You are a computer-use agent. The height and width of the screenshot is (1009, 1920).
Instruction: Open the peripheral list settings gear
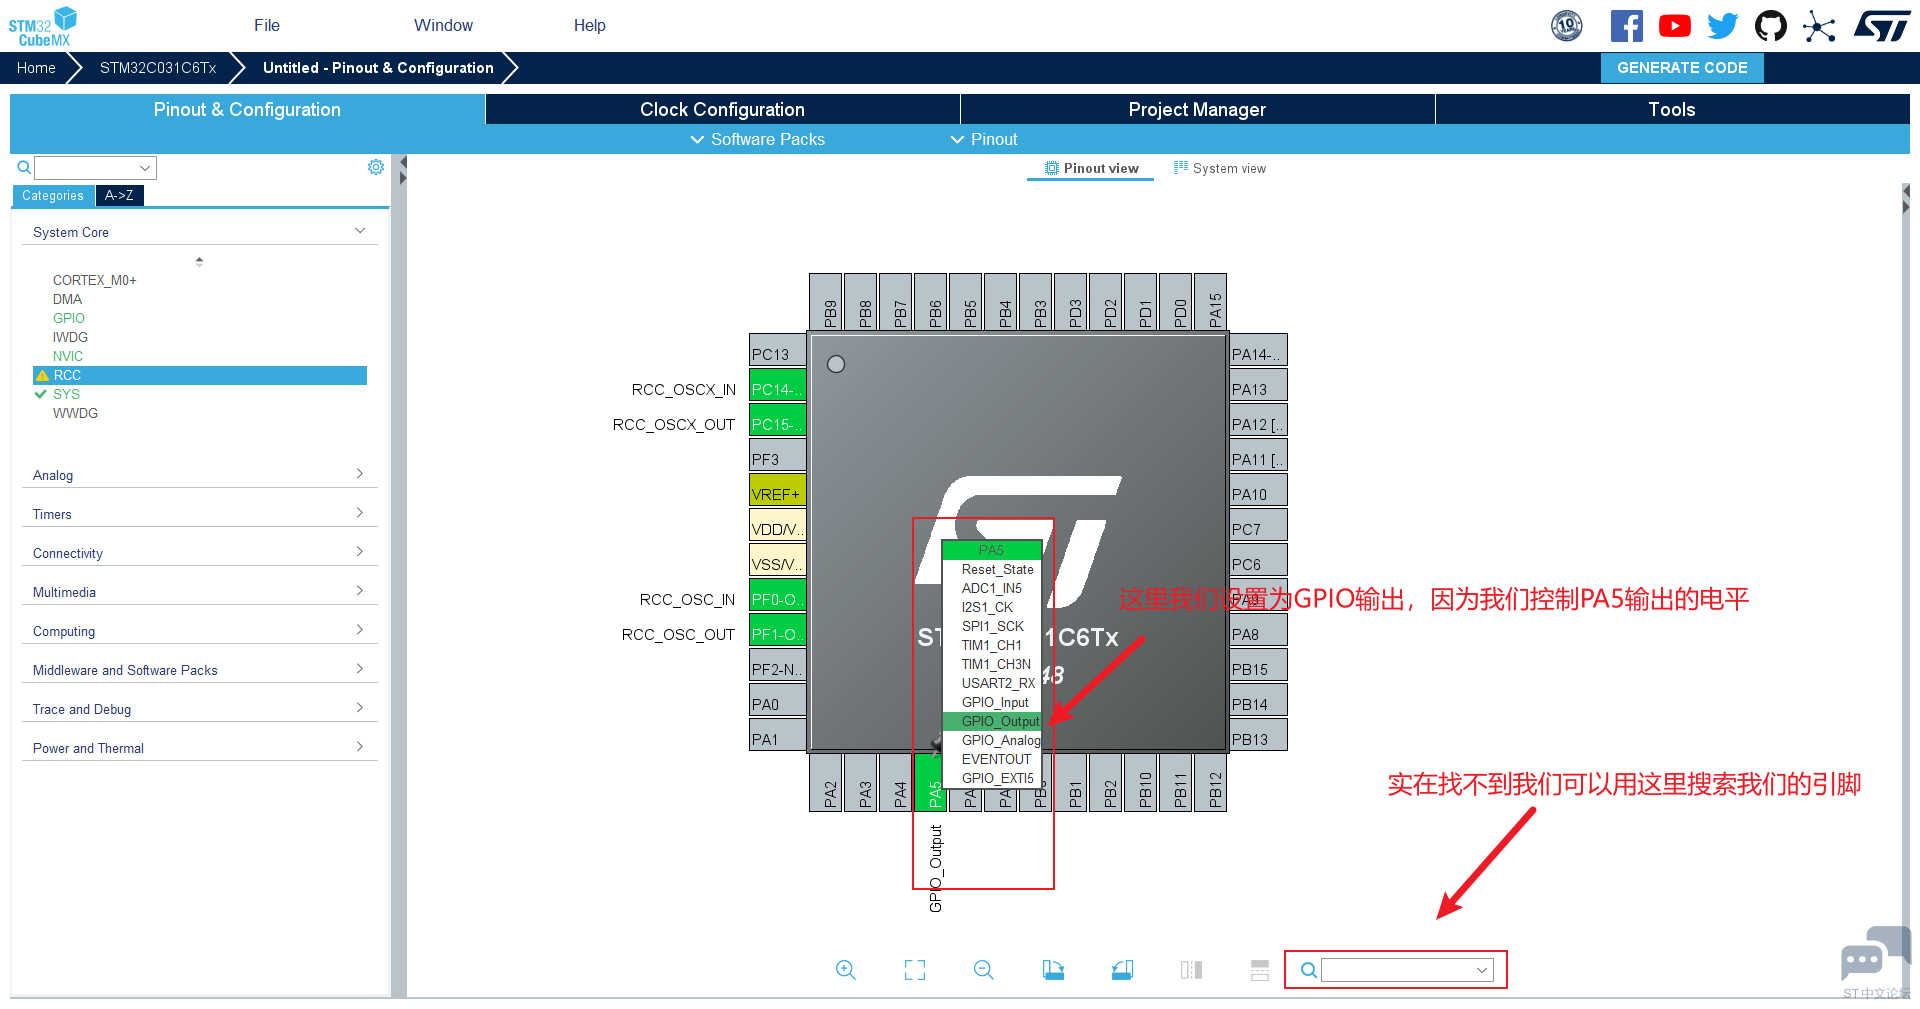376,167
